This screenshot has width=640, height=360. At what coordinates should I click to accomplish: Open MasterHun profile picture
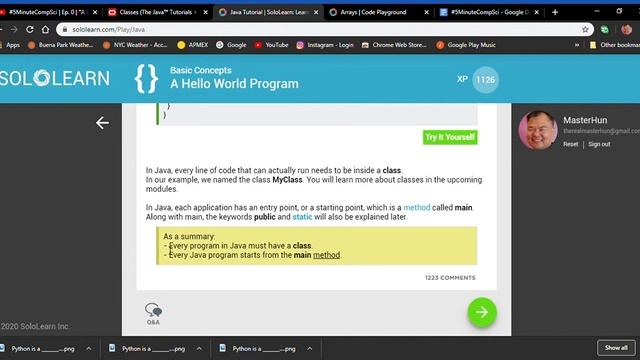click(538, 130)
